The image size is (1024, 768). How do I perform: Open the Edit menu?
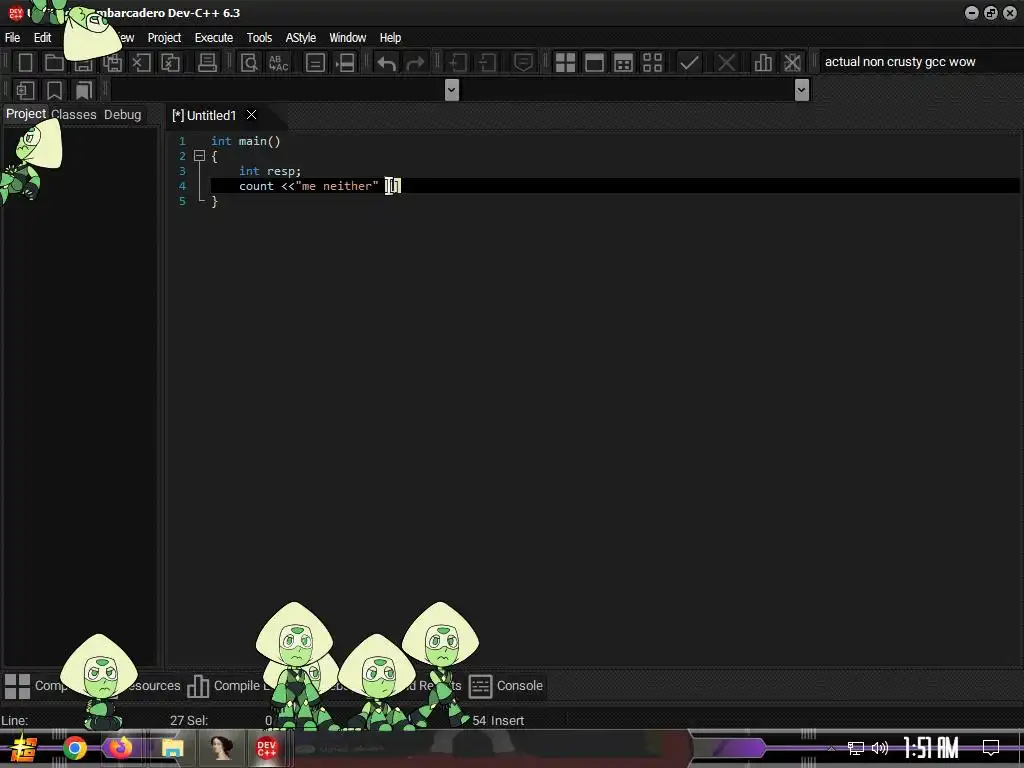42,38
